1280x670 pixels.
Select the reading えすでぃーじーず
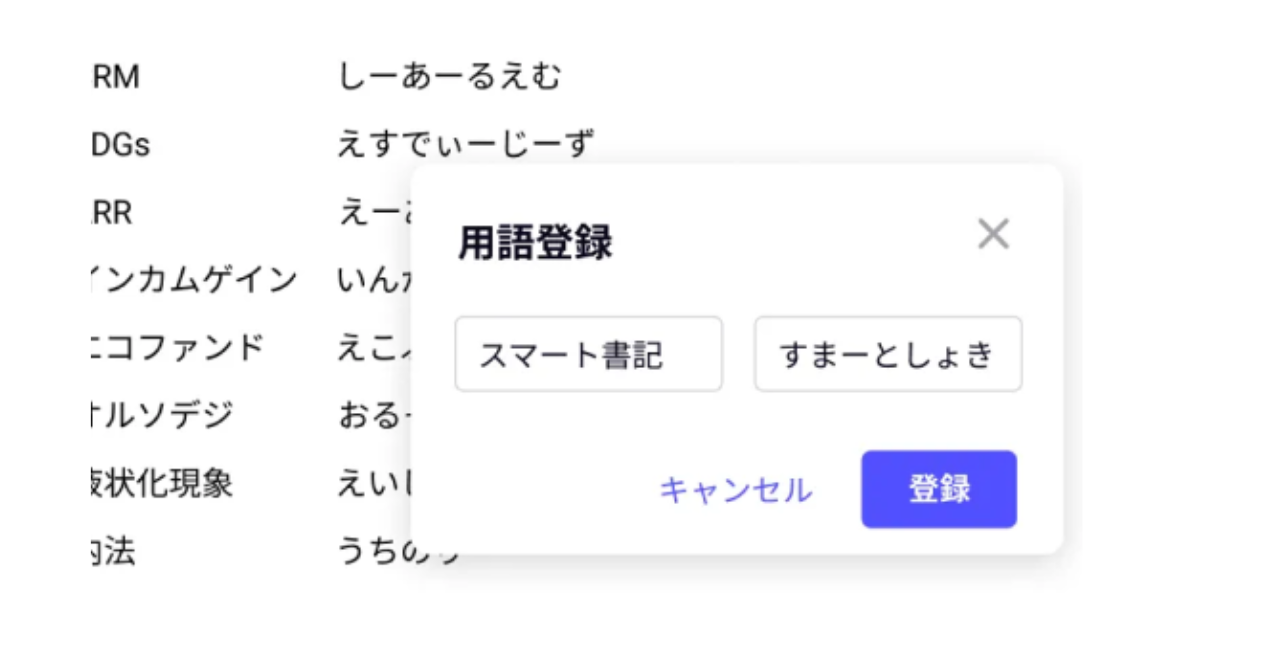tap(466, 145)
